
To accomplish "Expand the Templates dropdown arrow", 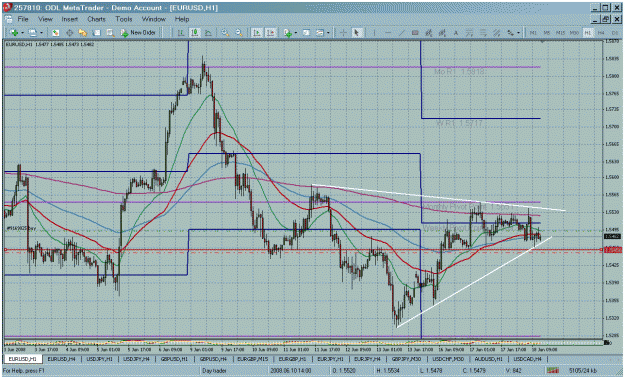I will tap(328, 33).
